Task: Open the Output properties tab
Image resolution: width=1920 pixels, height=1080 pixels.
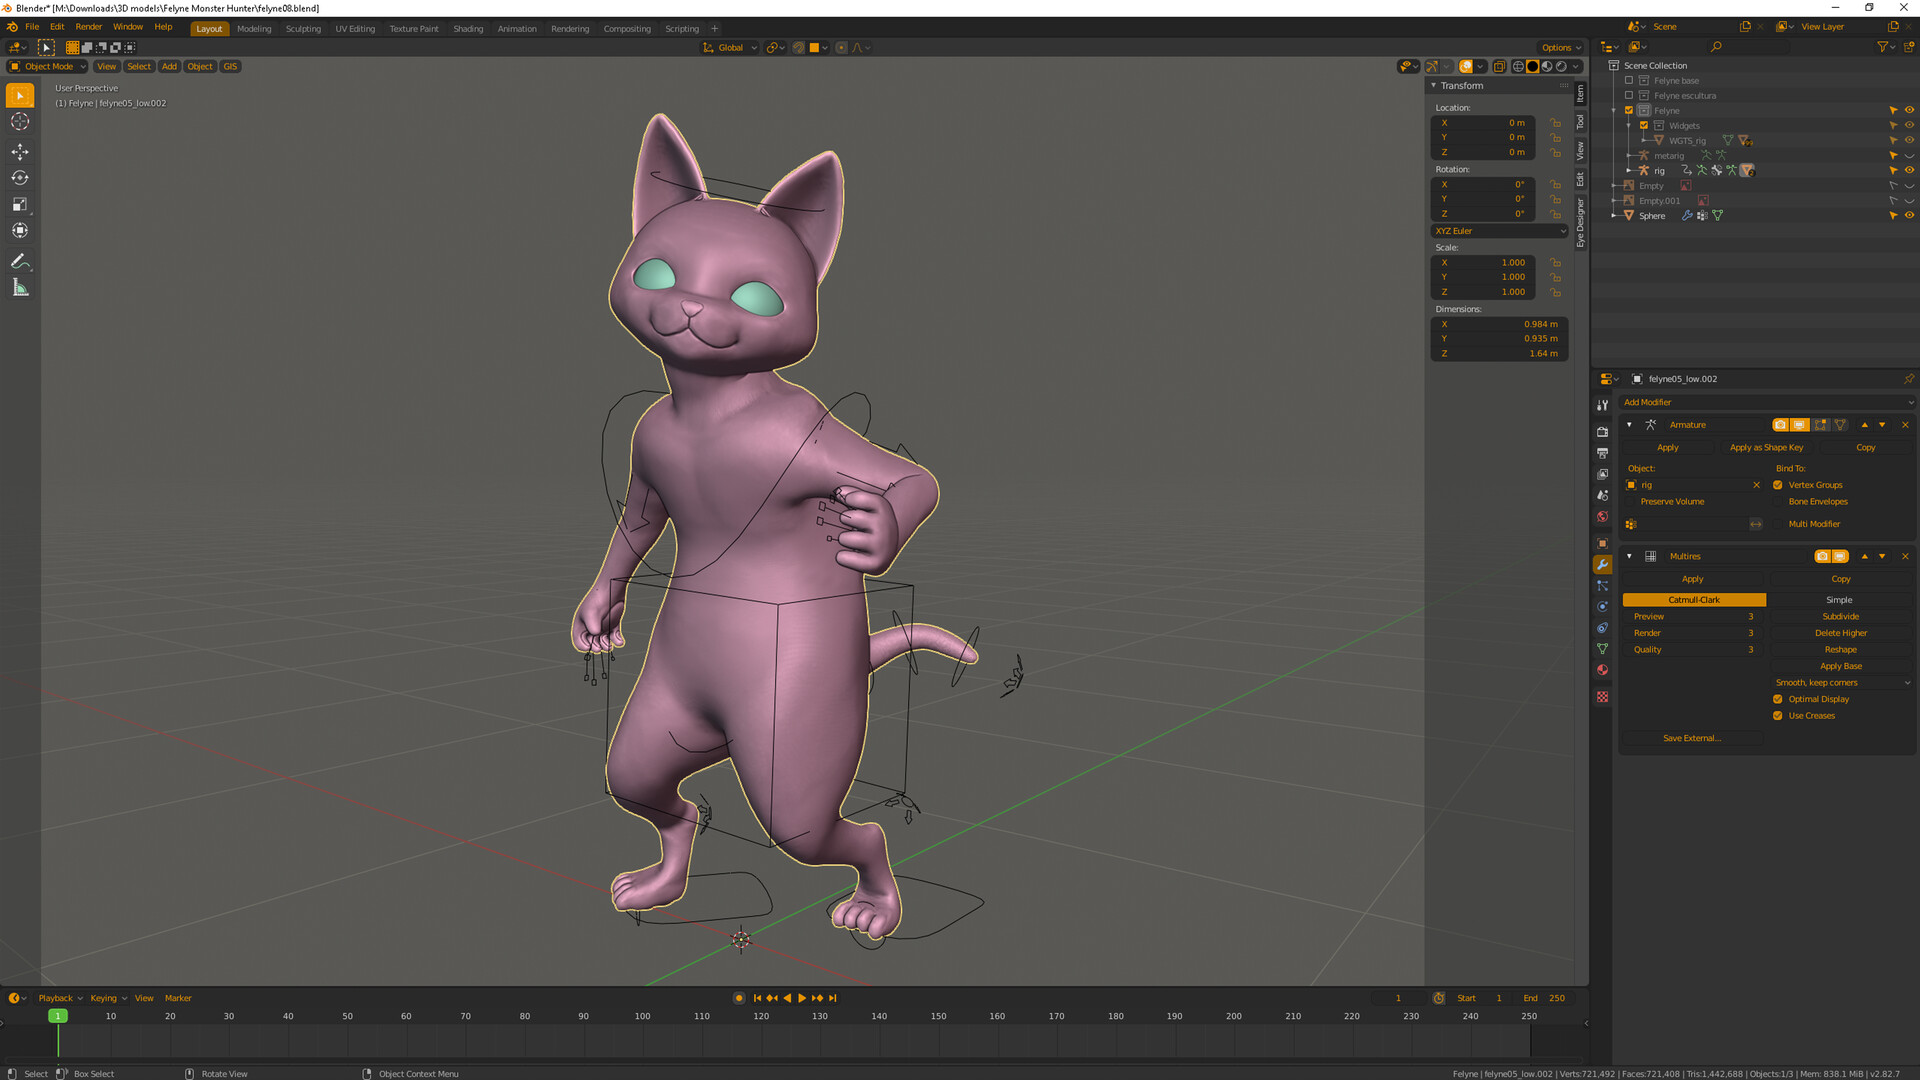Action: pyautogui.click(x=1602, y=453)
